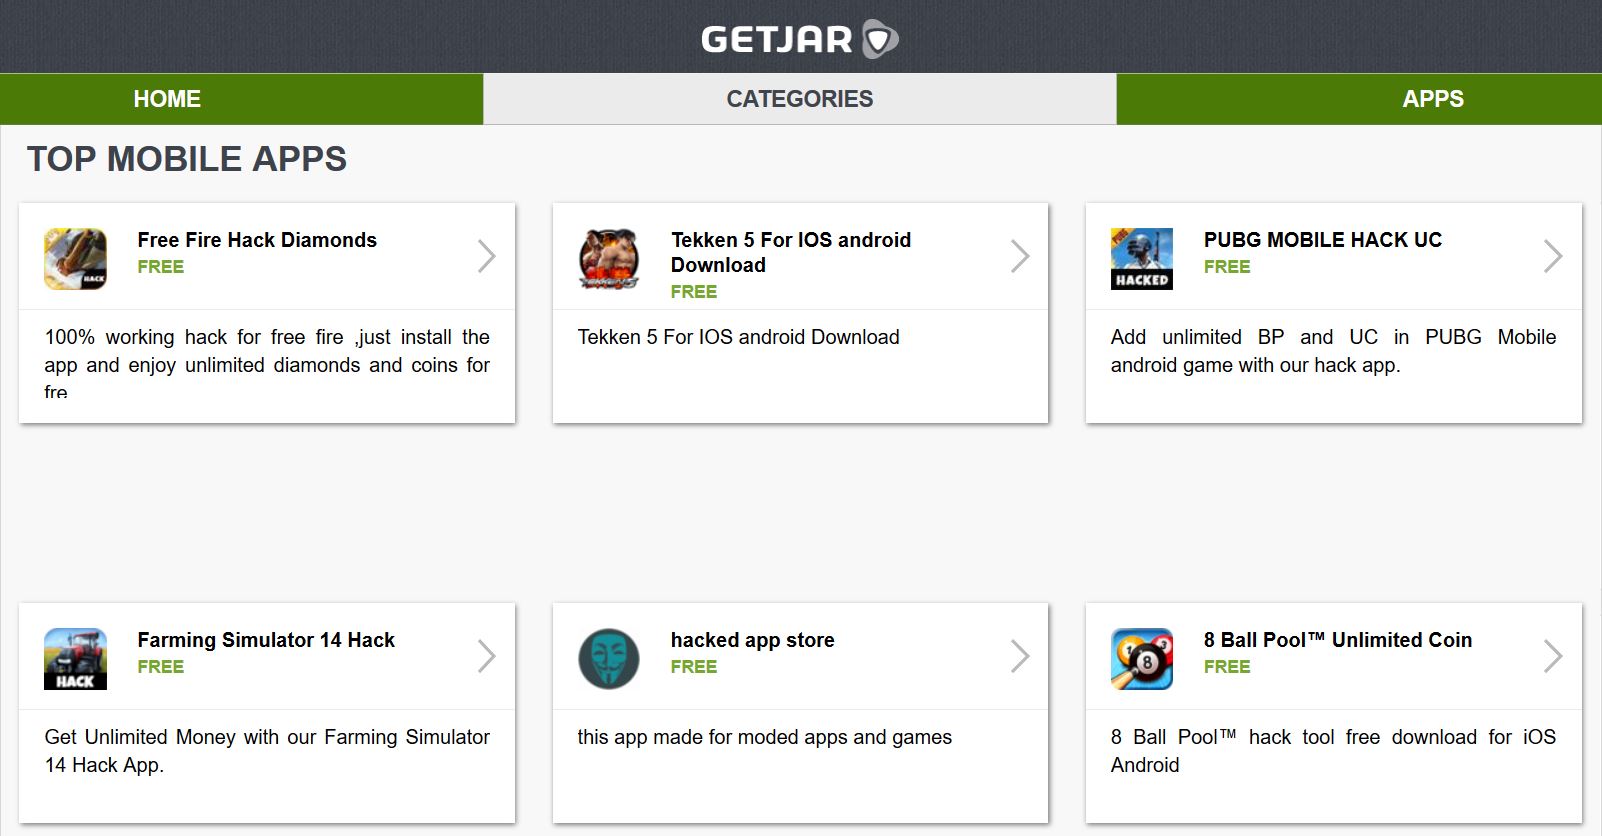Click the hacked app store title link

(x=752, y=640)
